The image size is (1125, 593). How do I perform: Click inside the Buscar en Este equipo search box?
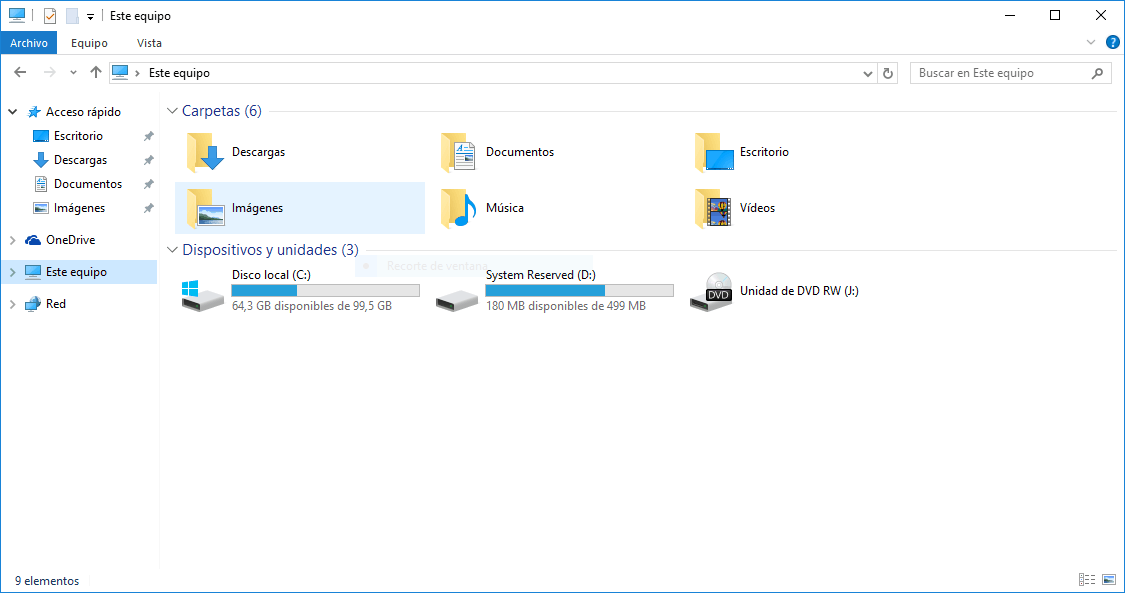click(x=1000, y=72)
